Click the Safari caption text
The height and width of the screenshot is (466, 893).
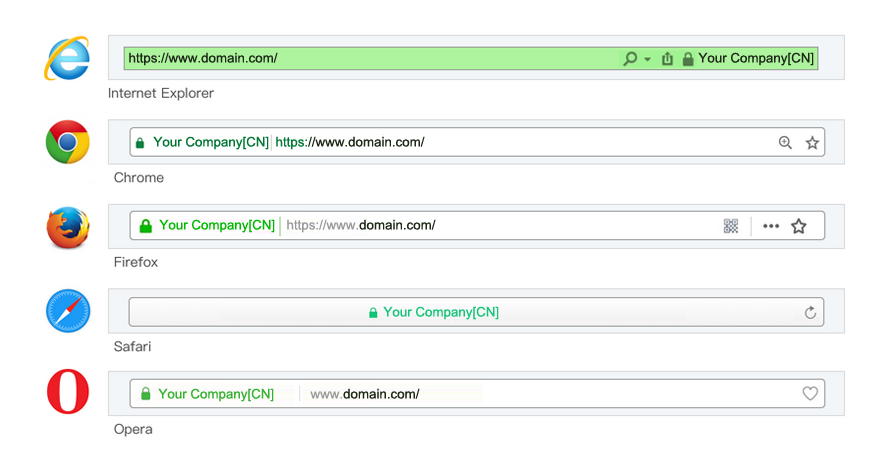pyautogui.click(x=132, y=346)
